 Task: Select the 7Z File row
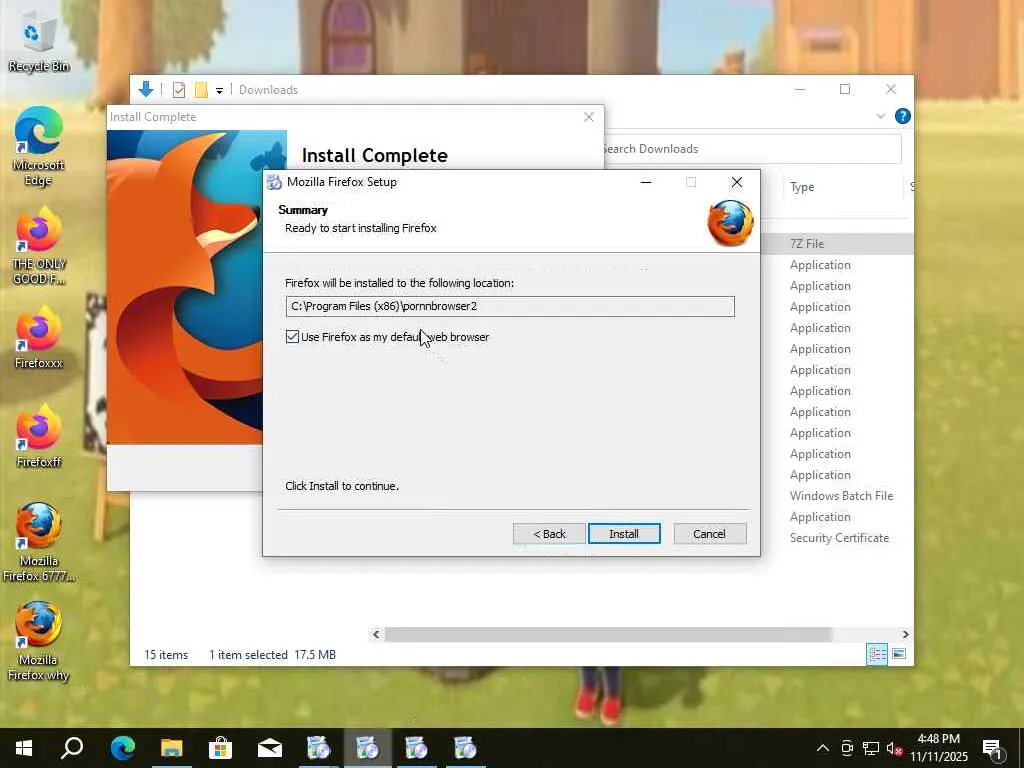(x=838, y=244)
